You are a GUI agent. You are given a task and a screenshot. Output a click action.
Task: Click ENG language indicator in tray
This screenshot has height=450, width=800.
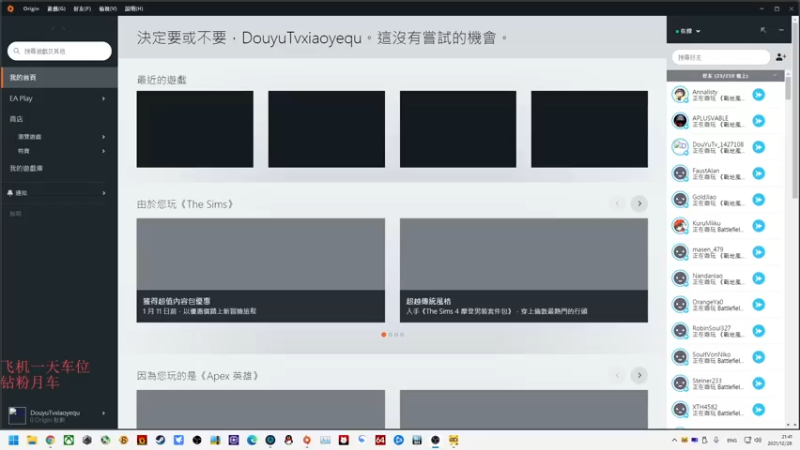click(x=732, y=440)
